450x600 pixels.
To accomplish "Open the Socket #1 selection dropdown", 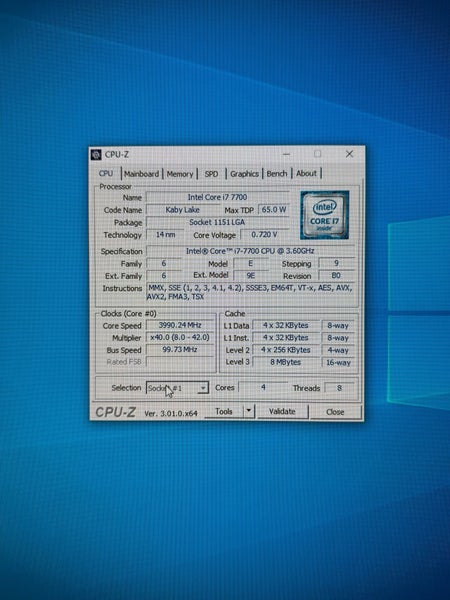I will coord(178,388).
